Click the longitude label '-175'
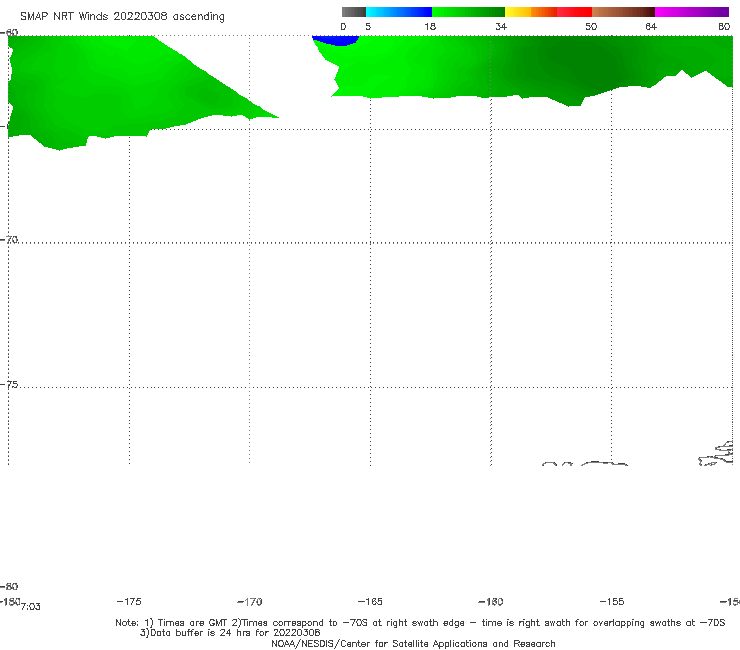The image size is (740, 650). tap(129, 601)
